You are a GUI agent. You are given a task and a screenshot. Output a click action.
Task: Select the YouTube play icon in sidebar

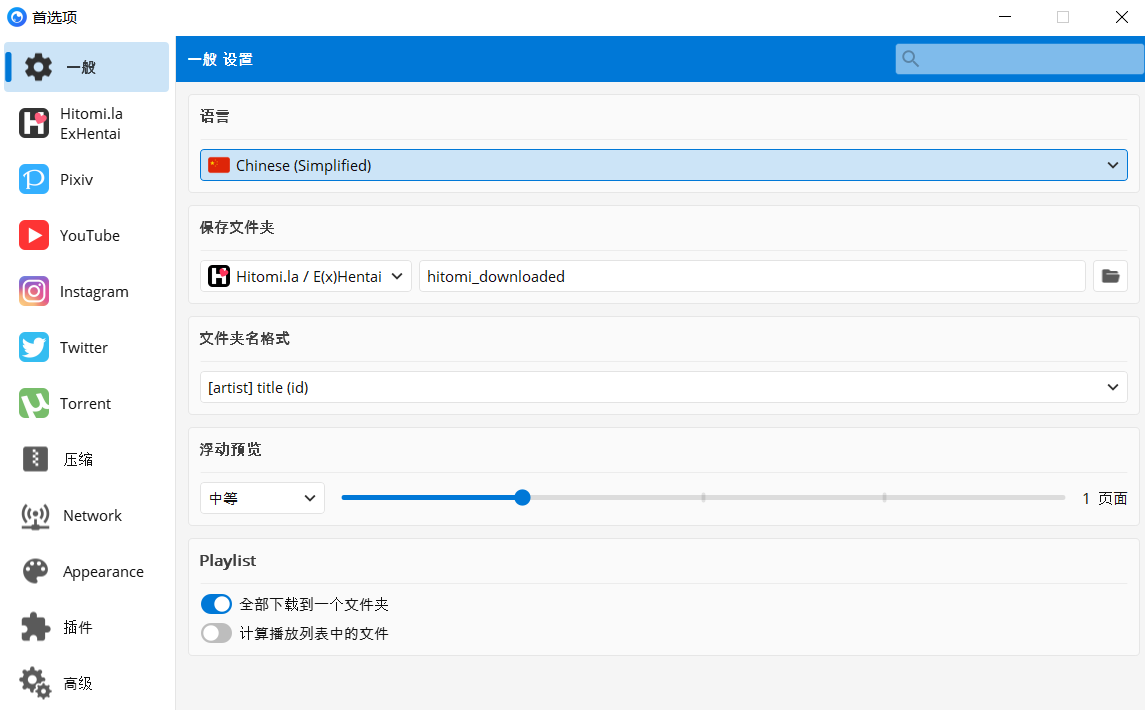click(x=34, y=235)
